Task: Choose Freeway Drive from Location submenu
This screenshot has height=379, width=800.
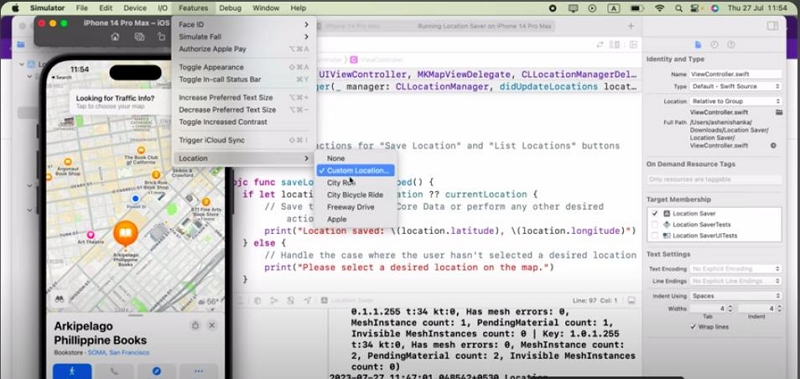Action: point(351,207)
